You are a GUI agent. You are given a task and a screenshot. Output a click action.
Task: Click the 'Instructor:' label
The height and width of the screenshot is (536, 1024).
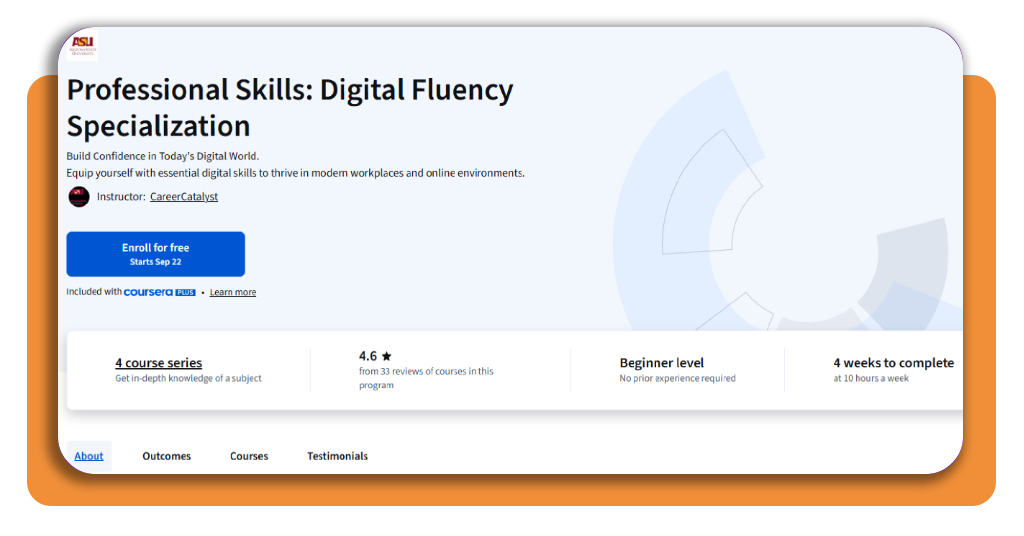point(121,197)
